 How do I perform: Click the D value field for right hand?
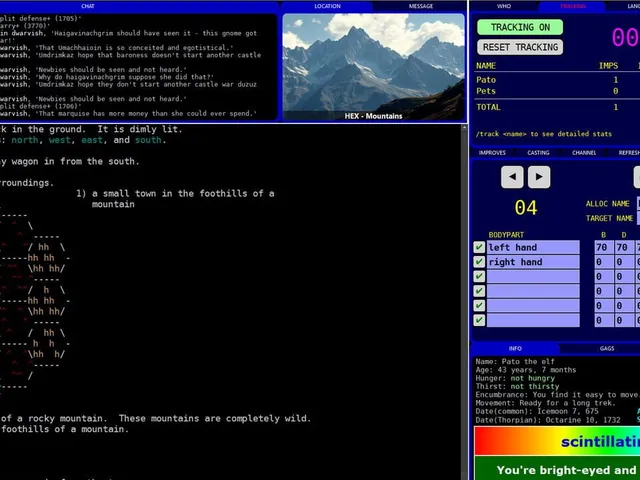pos(624,262)
